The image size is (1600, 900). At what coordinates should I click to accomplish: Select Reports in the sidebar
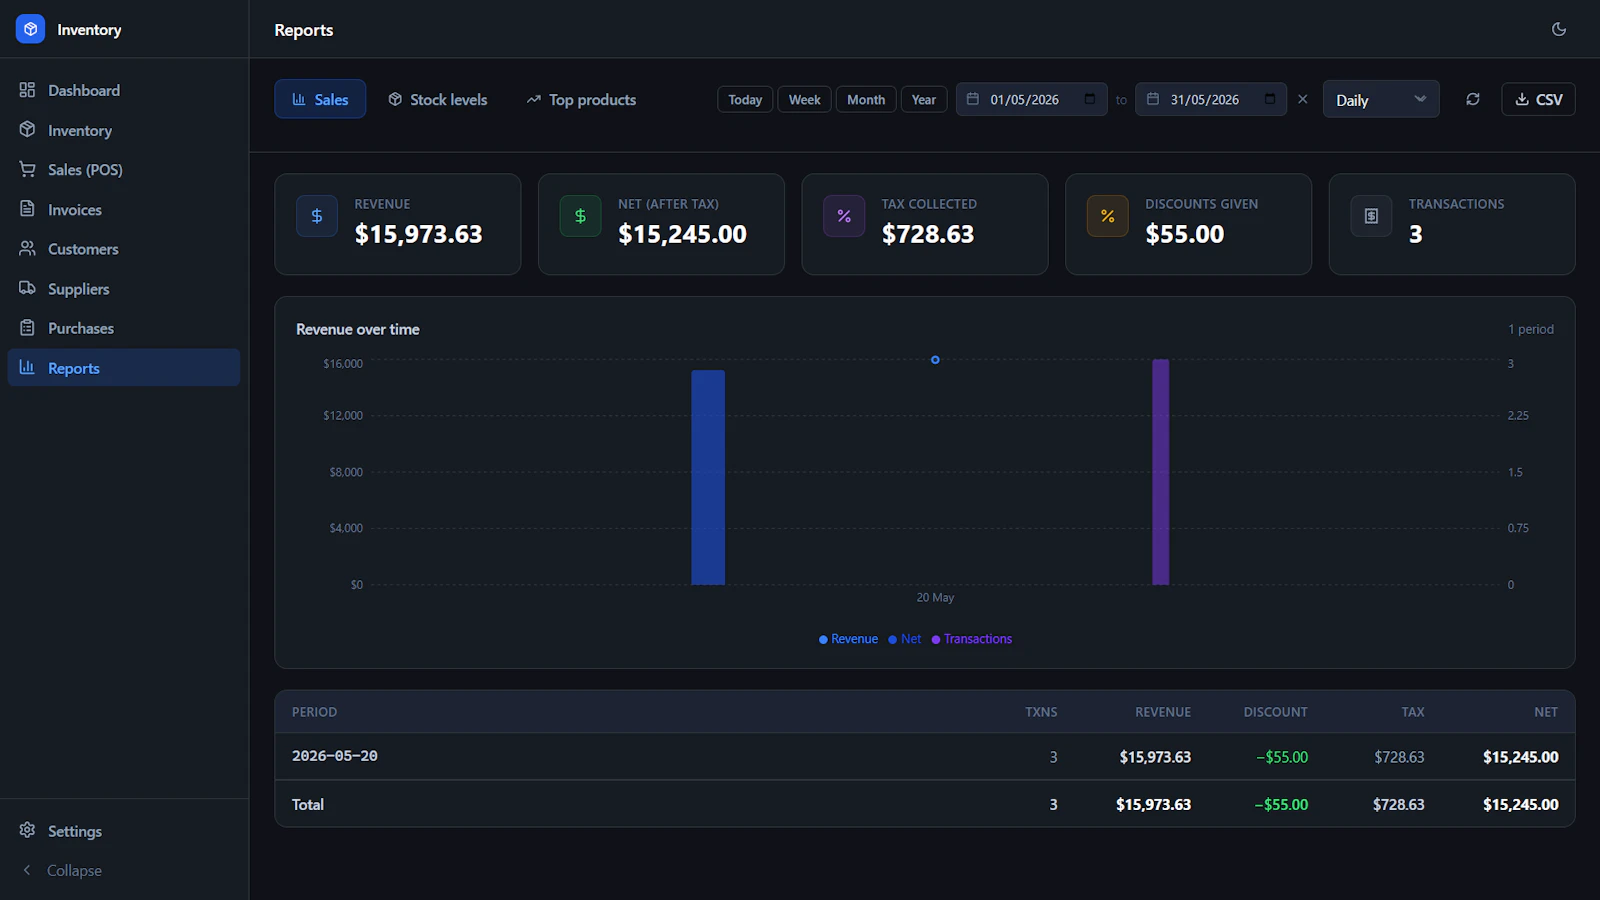click(x=124, y=368)
